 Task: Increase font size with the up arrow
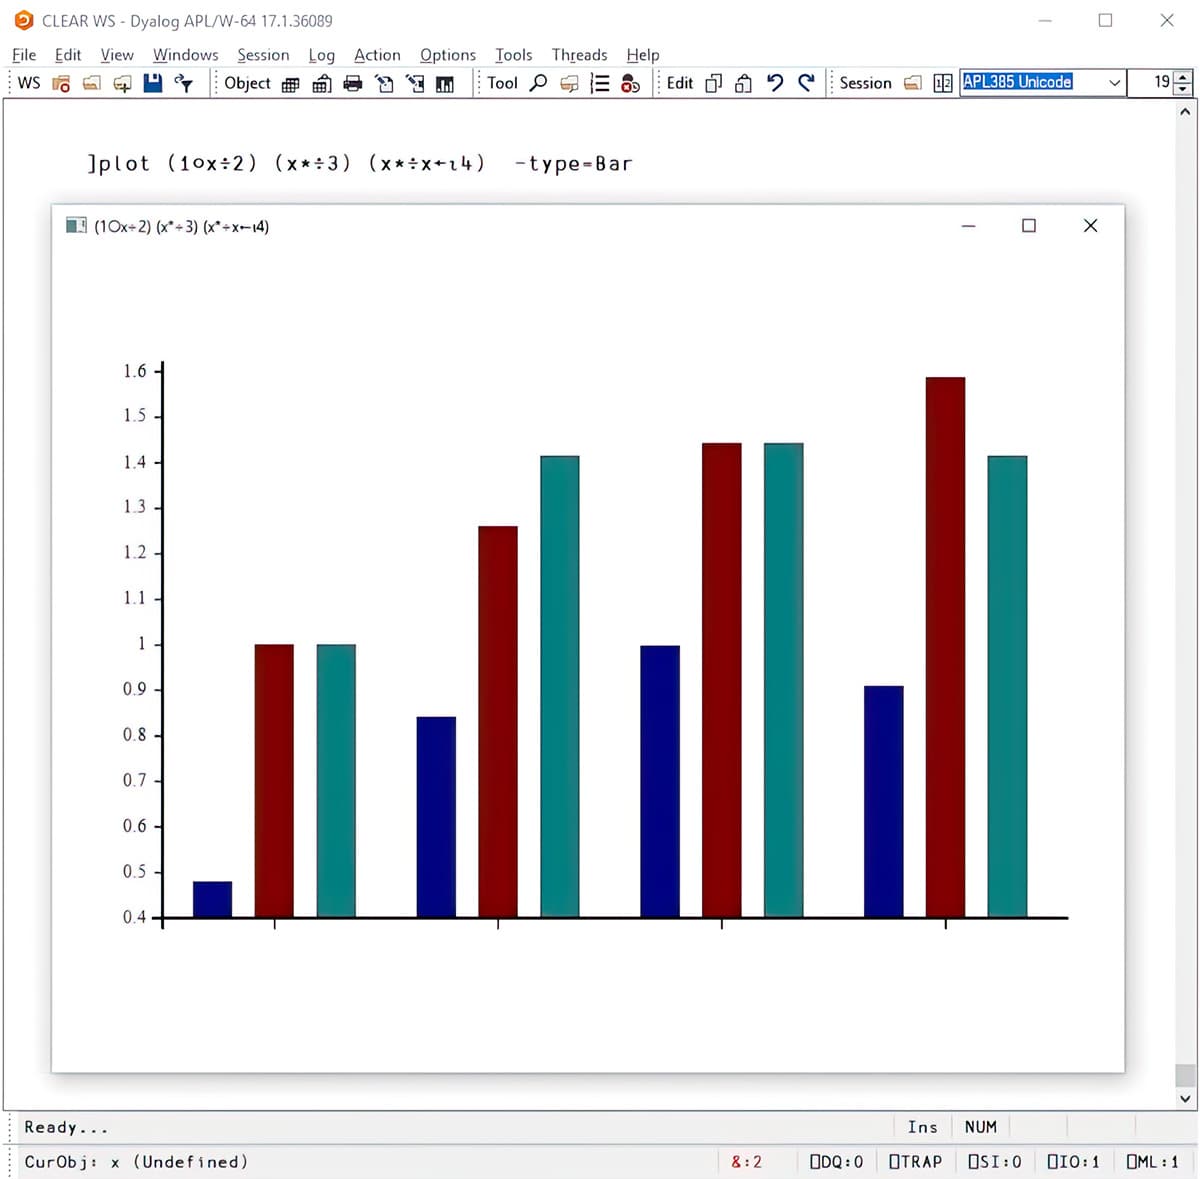point(1183,77)
